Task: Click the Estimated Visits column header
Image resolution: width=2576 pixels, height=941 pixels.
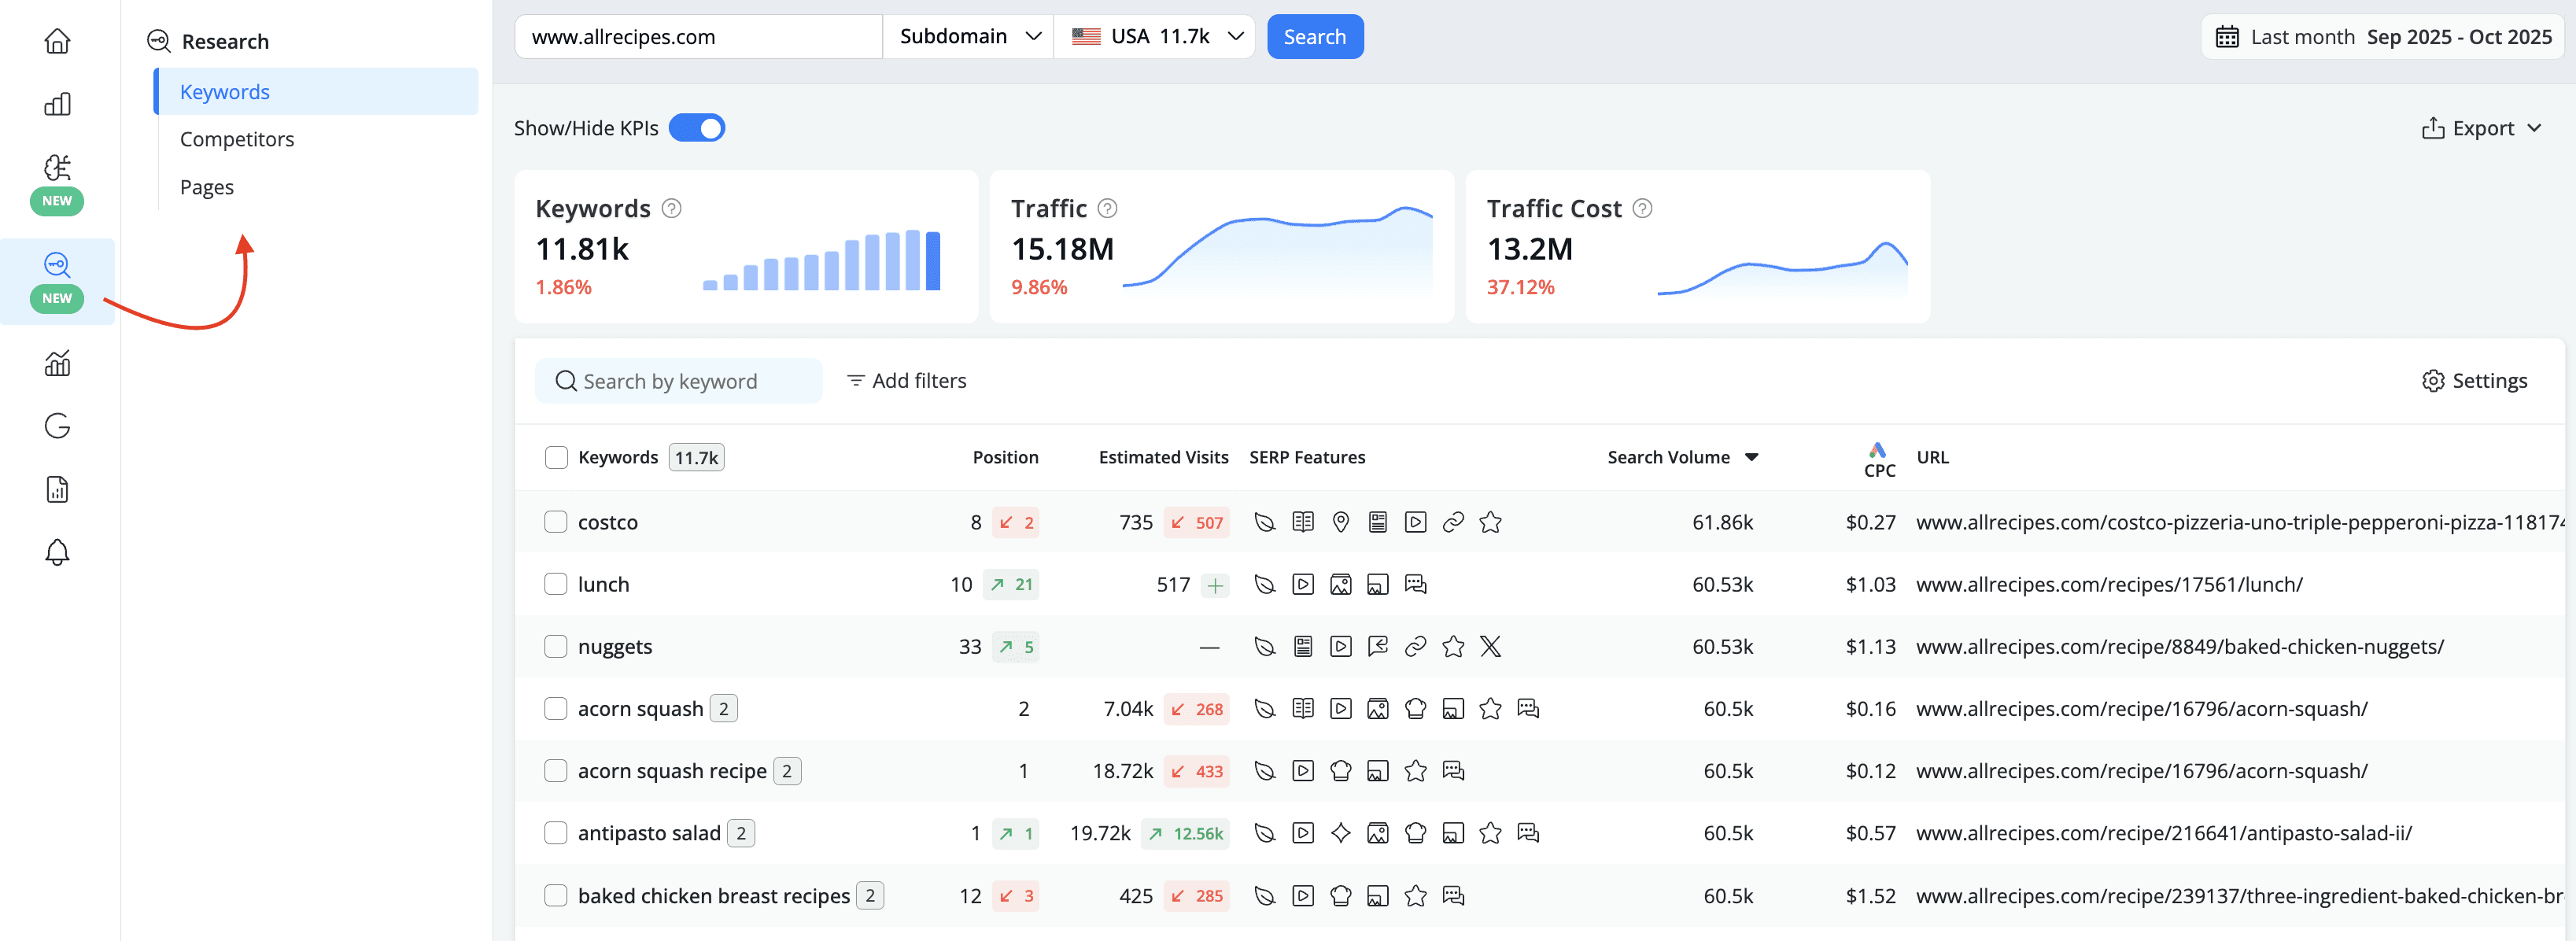Action: pos(1163,457)
